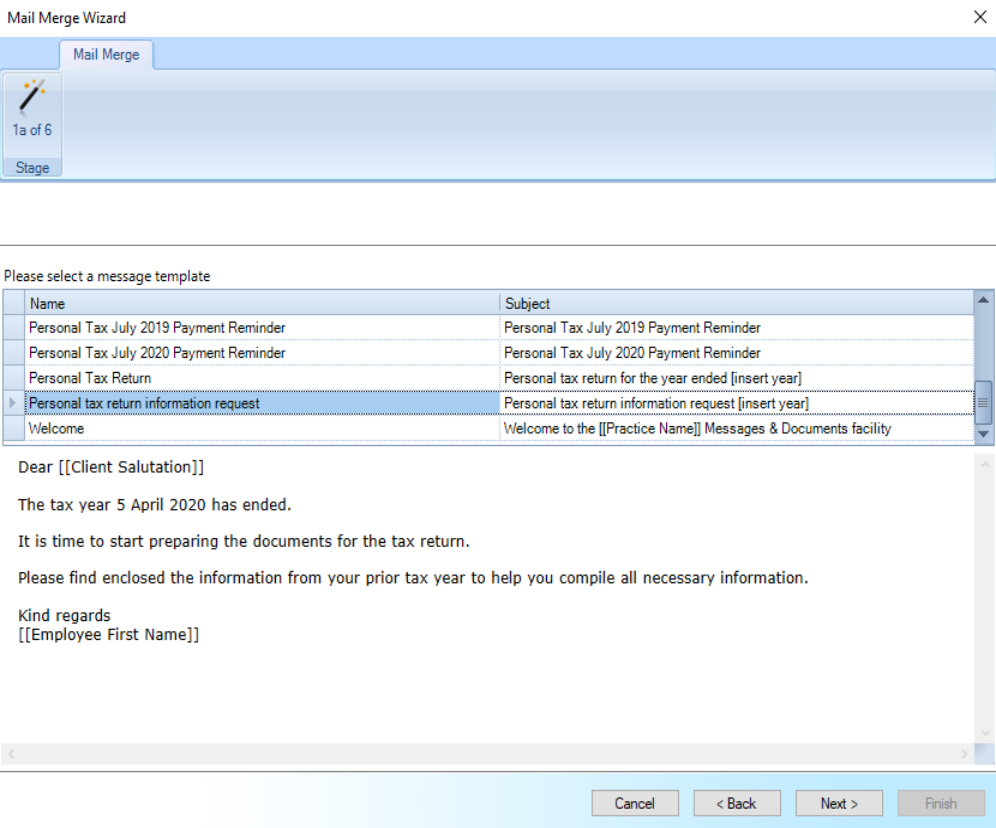
Task: Click the '[[Employee First Name]]' placeholder text
Action: 109,635
